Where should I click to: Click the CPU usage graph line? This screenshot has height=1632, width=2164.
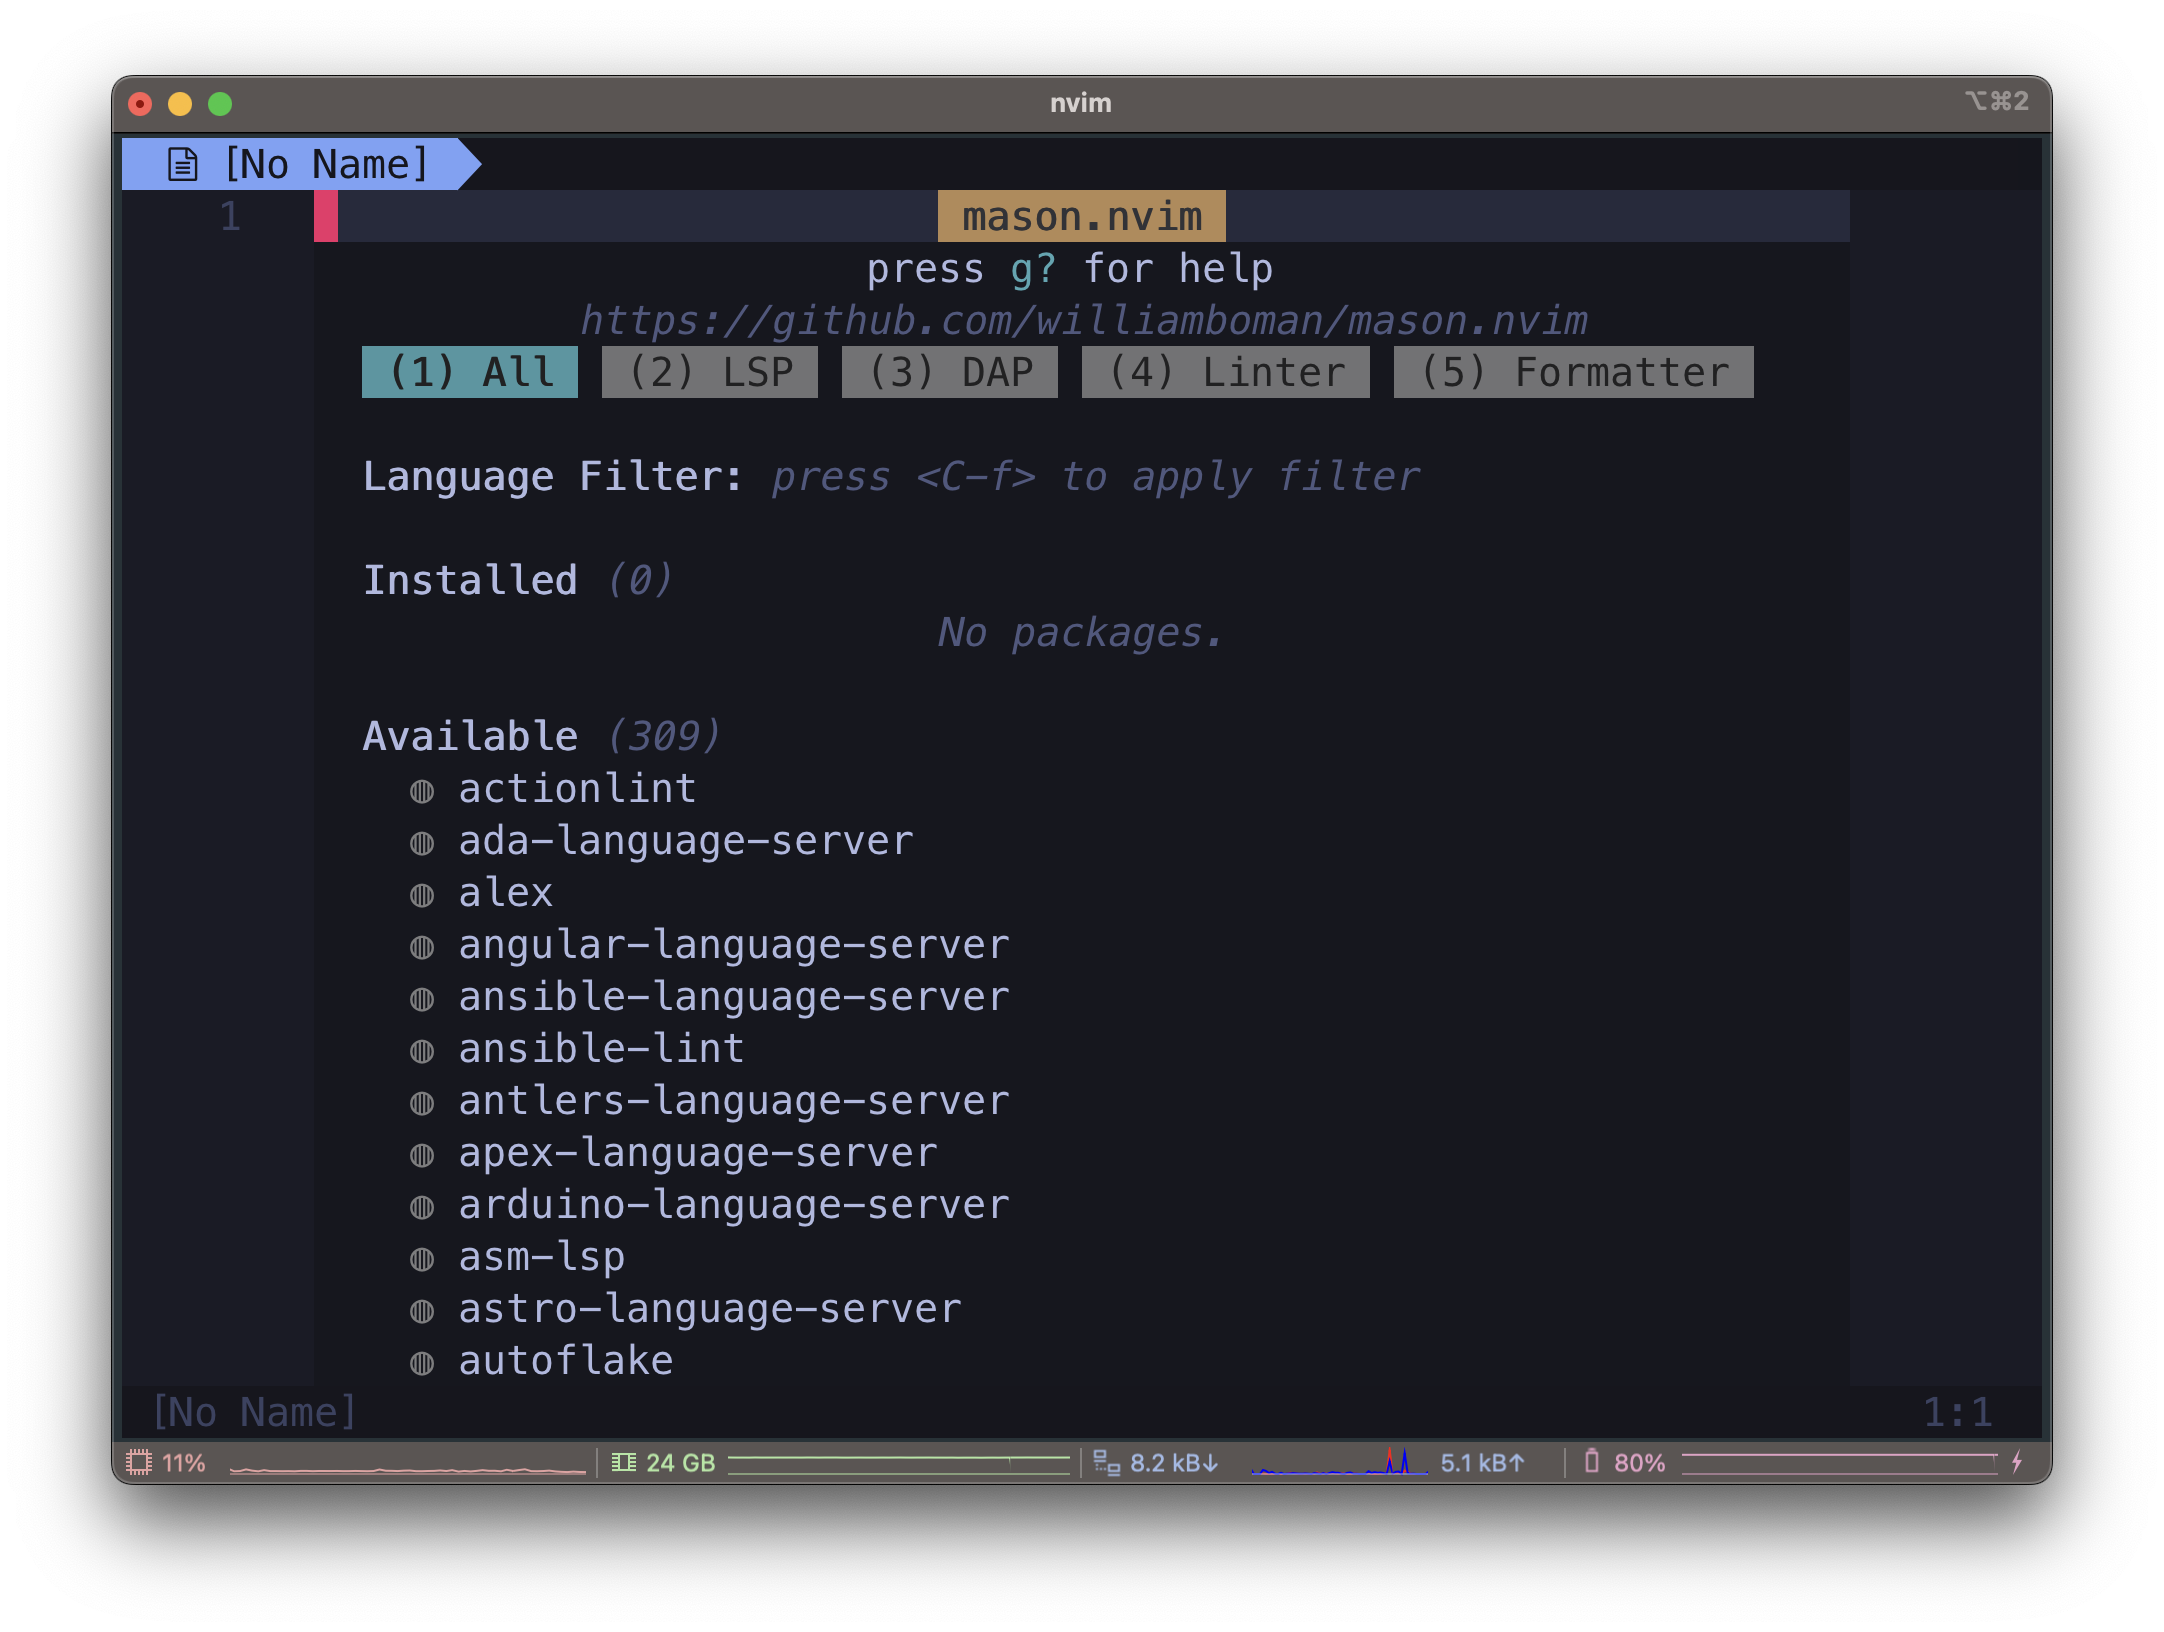pyautogui.click(x=408, y=1469)
